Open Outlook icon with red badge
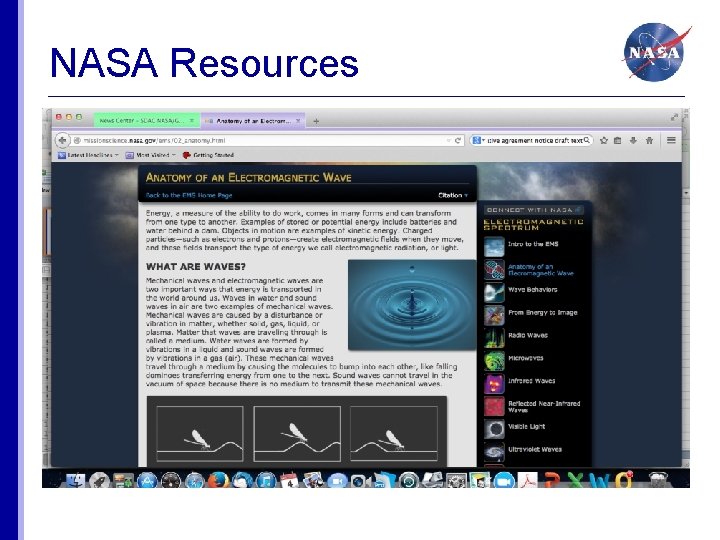 click(x=624, y=480)
